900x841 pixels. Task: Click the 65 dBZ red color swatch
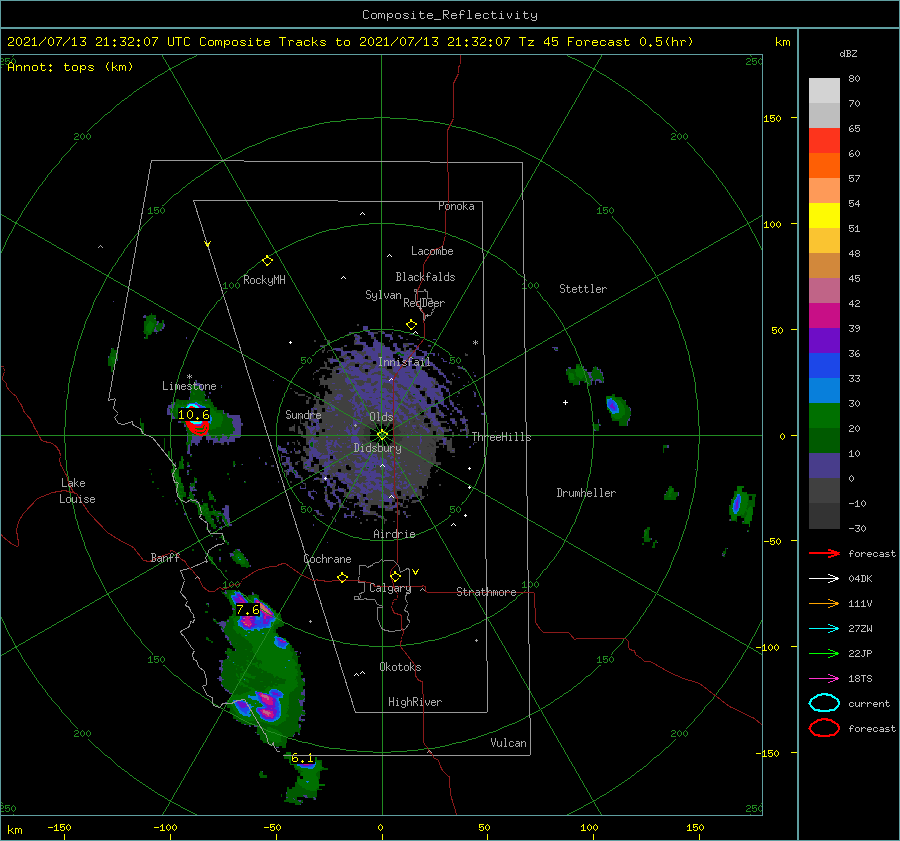(x=824, y=141)
